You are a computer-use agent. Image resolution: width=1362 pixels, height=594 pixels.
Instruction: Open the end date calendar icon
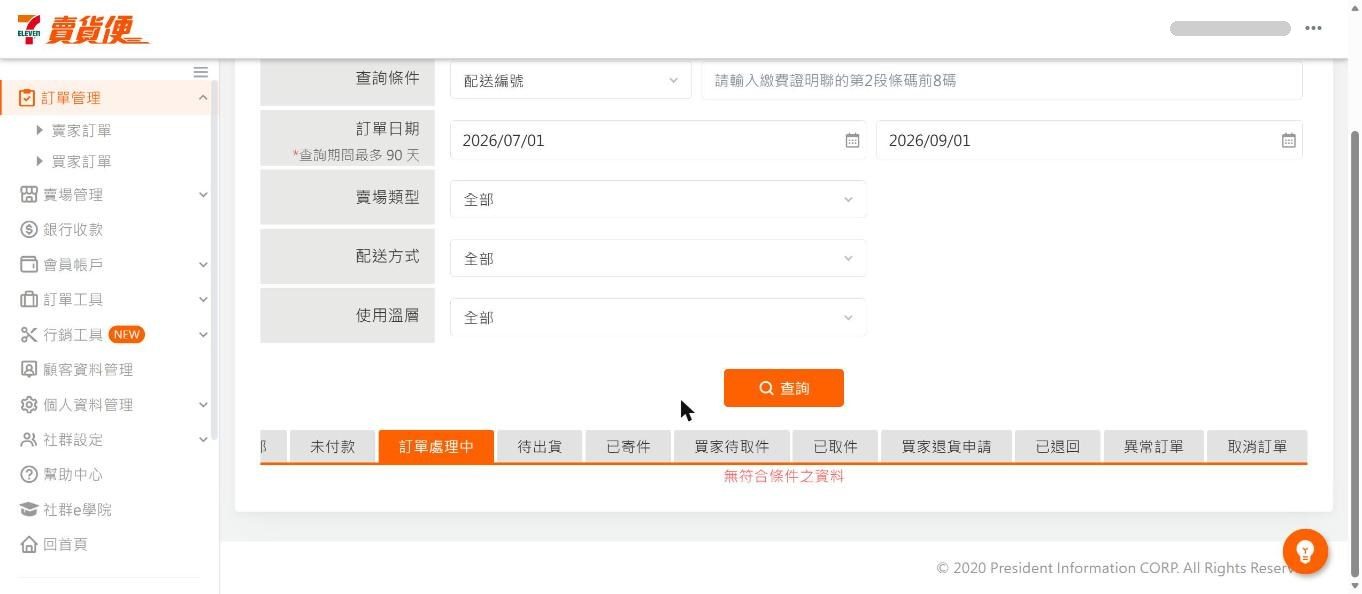[1289, 140]
